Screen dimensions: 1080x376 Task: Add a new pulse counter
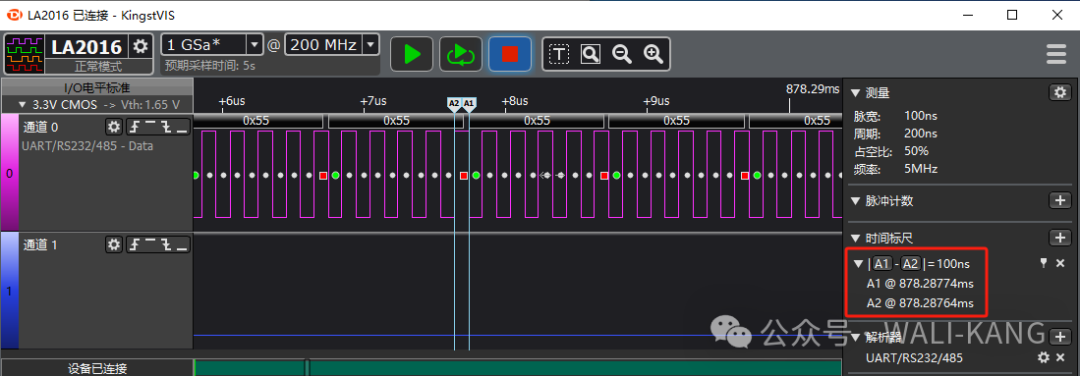pyautogui.click(x=1059, y=200)
